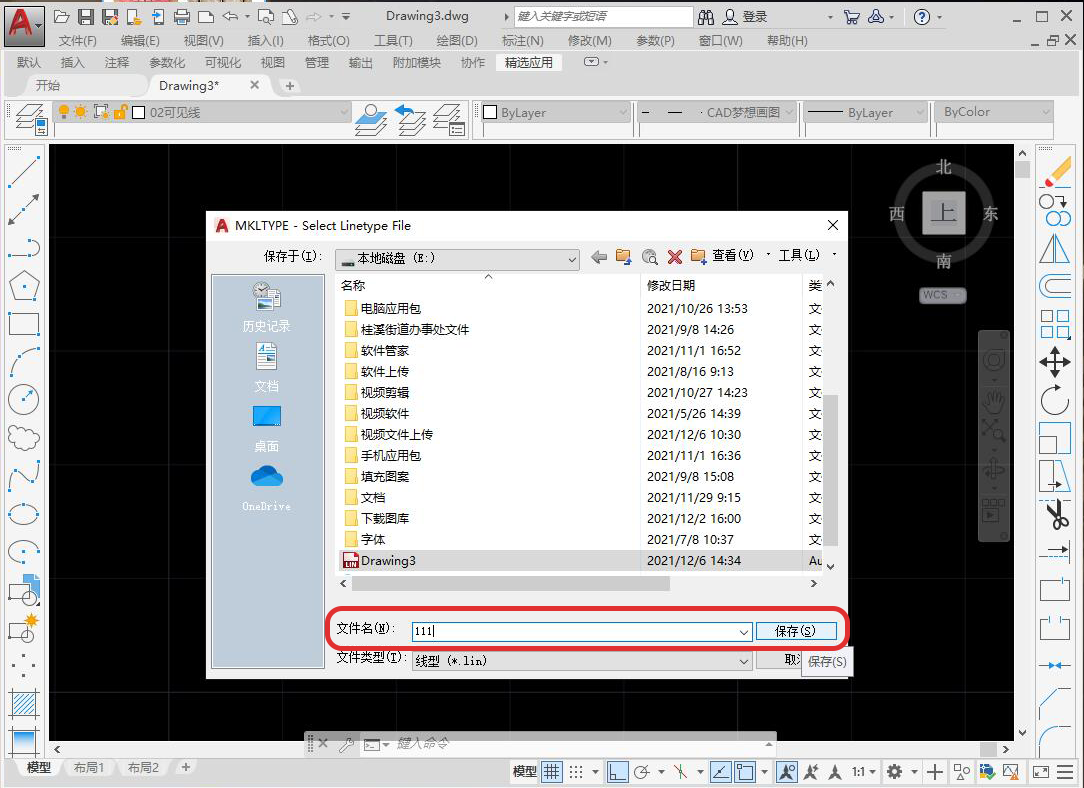1084x788 pixels.
Task: Switch to the 注释 ribbon tab
Action: point(117,62)
